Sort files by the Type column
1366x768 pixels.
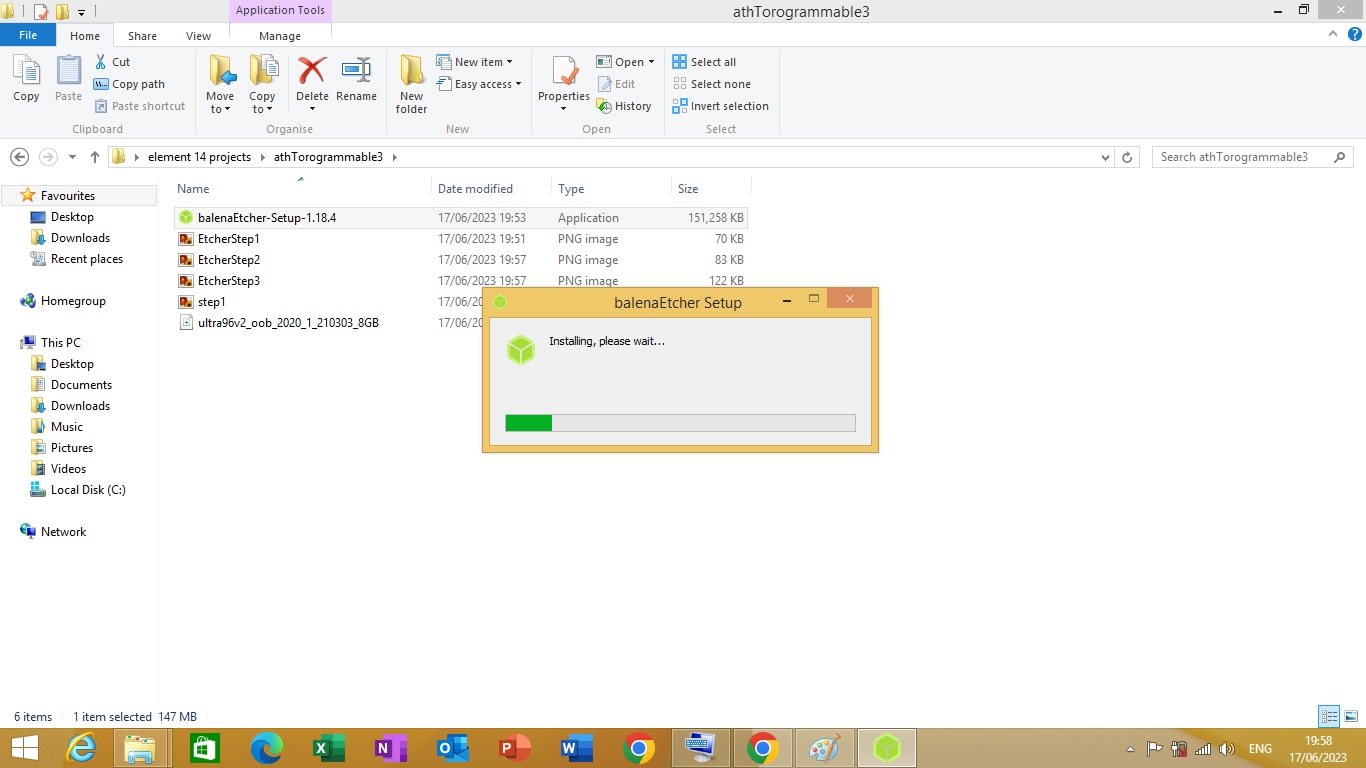pyautogui.click(x=611, y=189)
